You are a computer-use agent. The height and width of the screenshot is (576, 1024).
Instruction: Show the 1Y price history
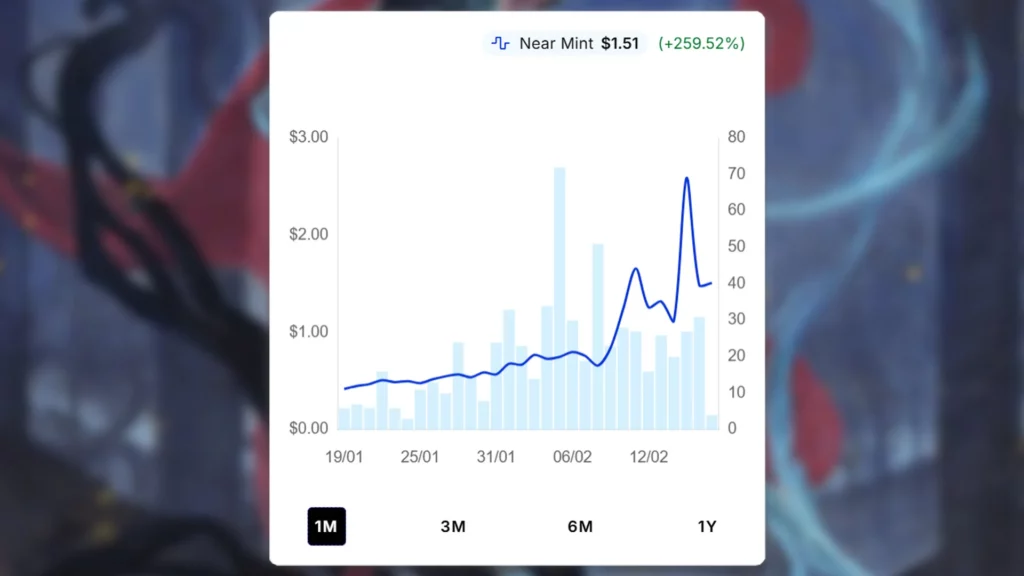point(708,526)
